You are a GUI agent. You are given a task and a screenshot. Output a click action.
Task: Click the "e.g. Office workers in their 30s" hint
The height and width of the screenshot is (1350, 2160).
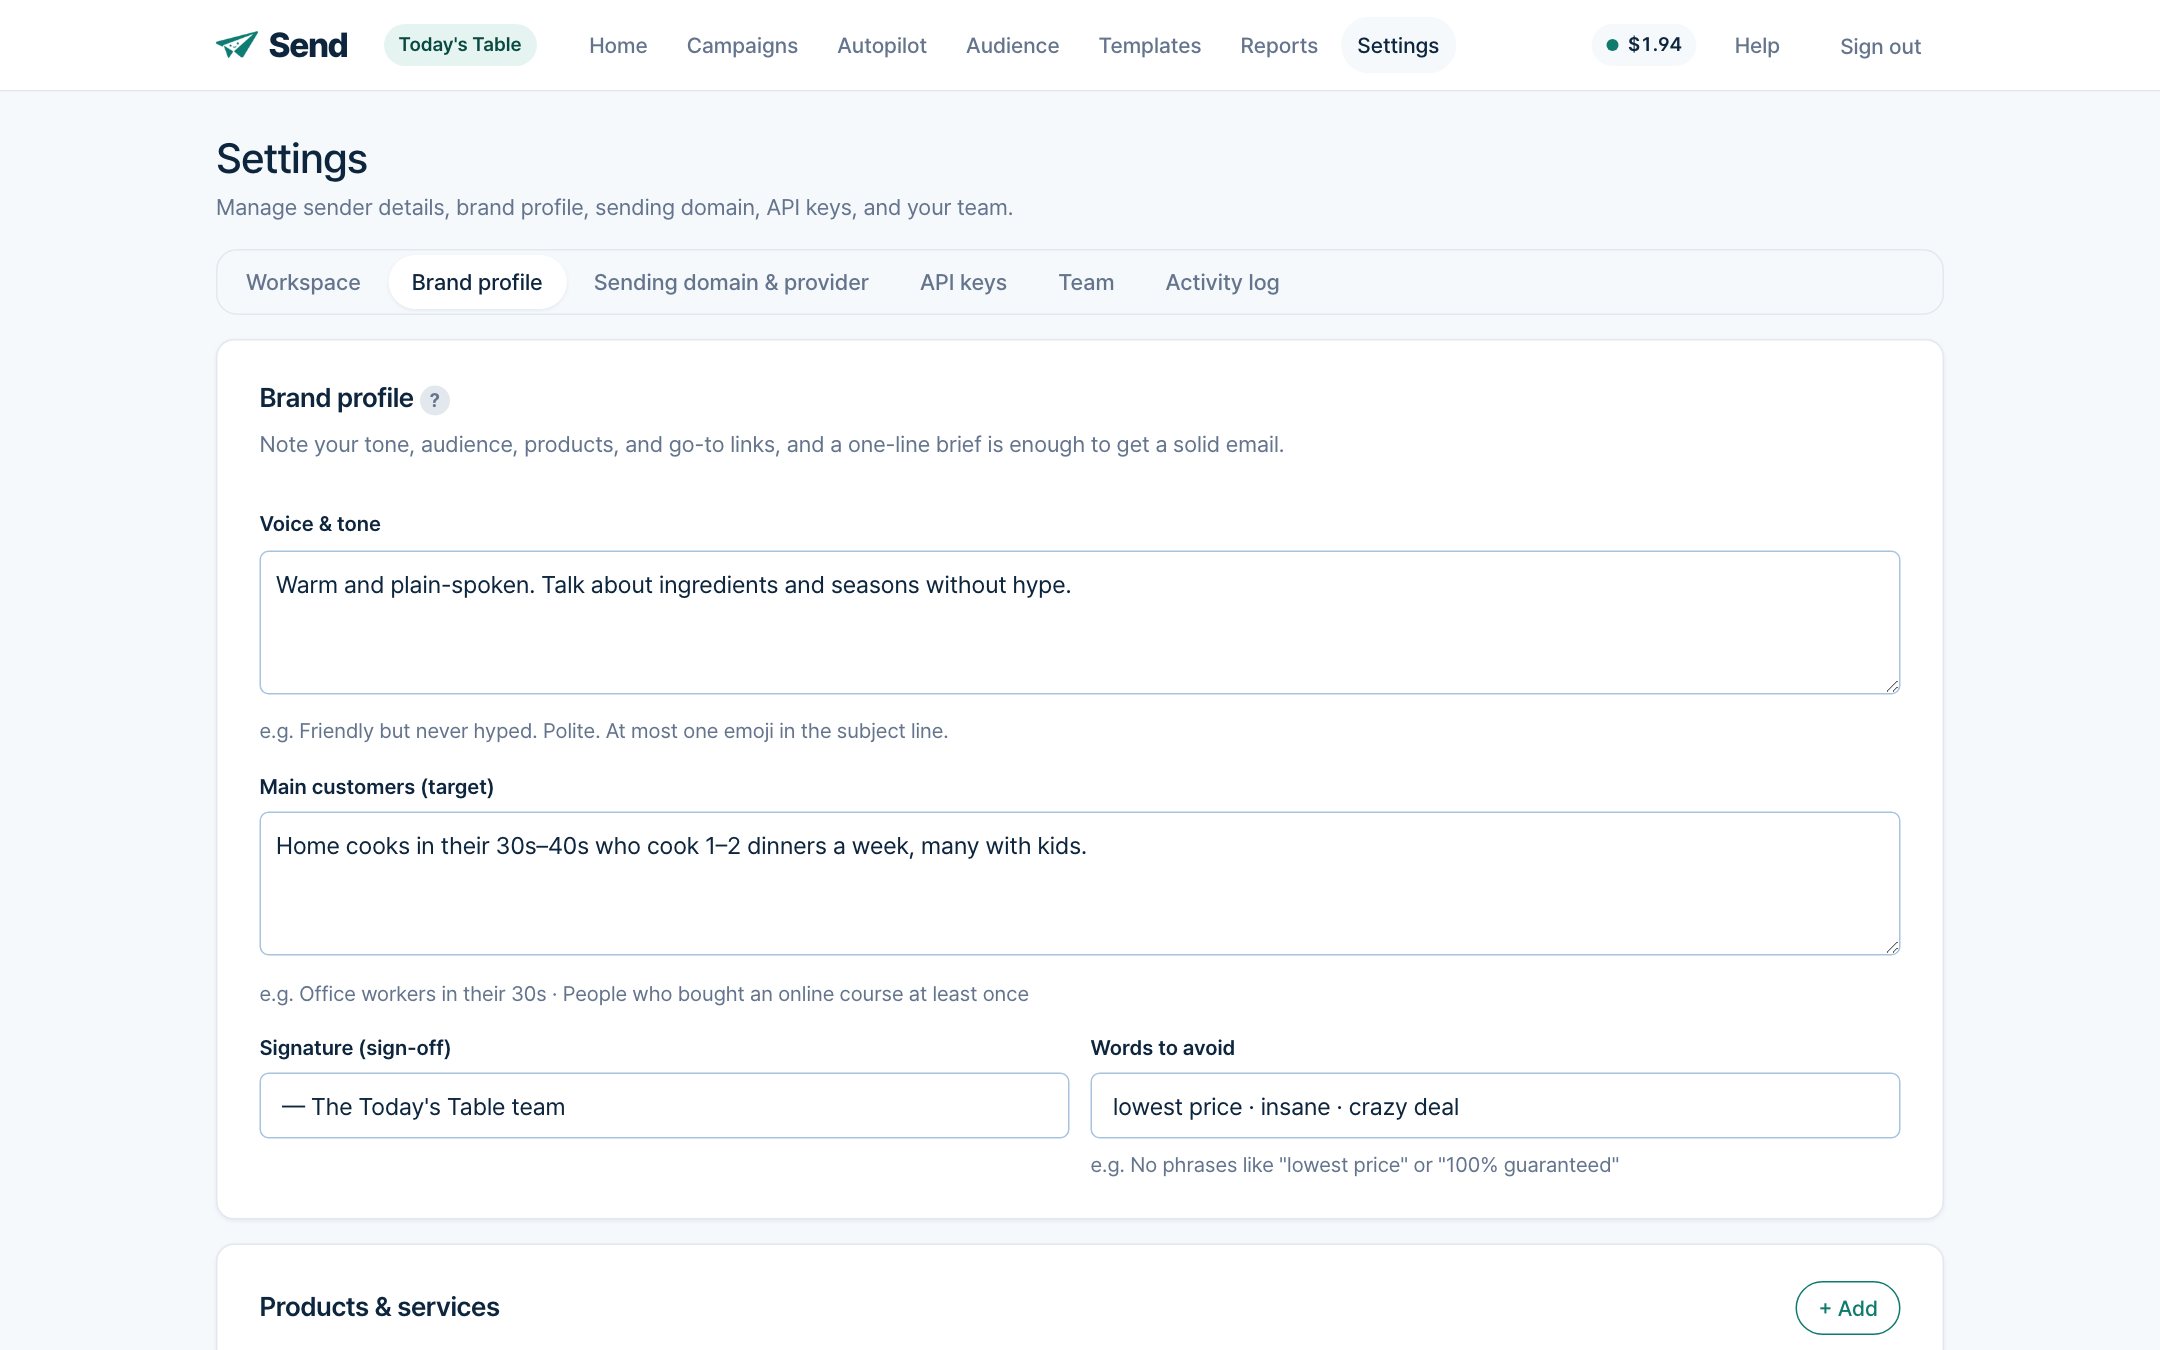click(644, 994)
